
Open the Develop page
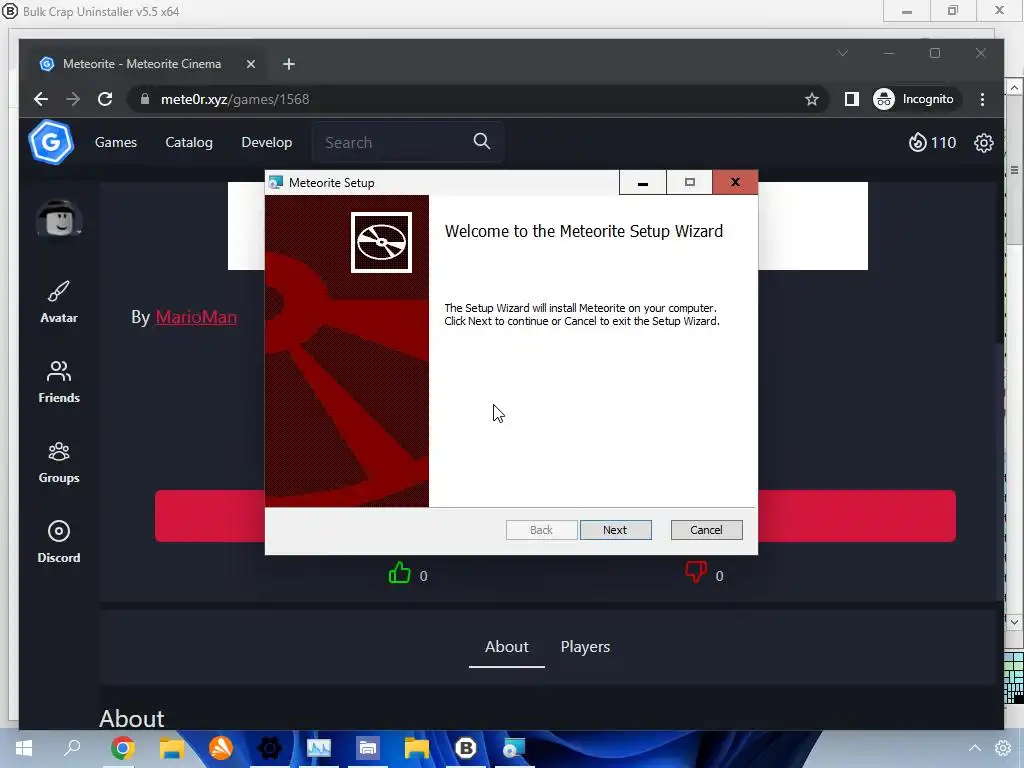click(266, 142)
